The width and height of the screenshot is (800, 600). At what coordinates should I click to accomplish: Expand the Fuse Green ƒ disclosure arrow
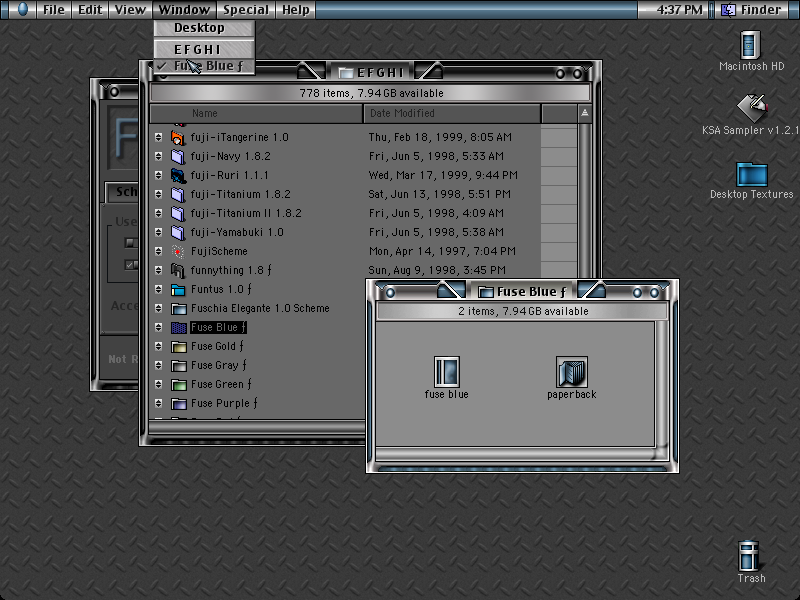coord(158,384)
